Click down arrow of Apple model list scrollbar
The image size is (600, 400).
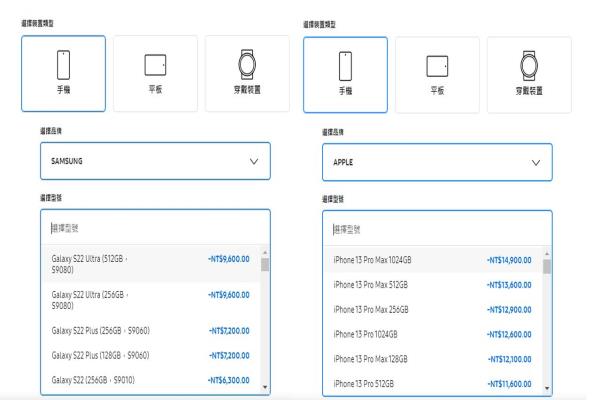(547, 389)
